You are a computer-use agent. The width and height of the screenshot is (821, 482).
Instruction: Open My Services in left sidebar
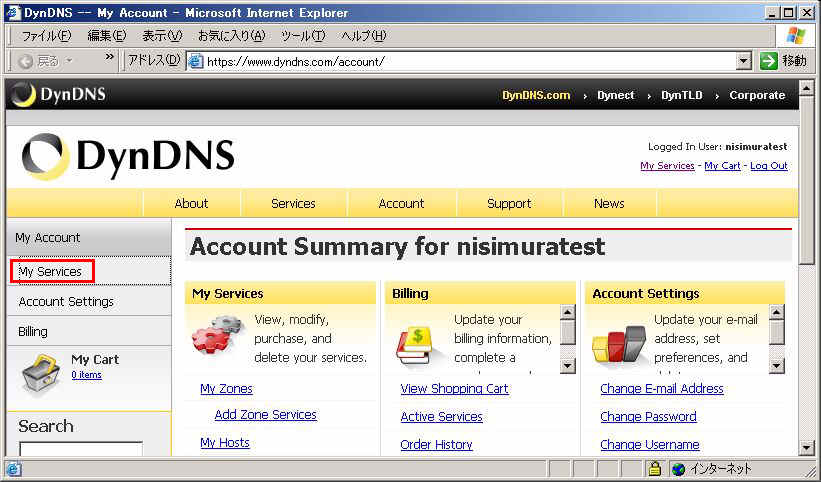pyautogui.click(x=90, y=271)
